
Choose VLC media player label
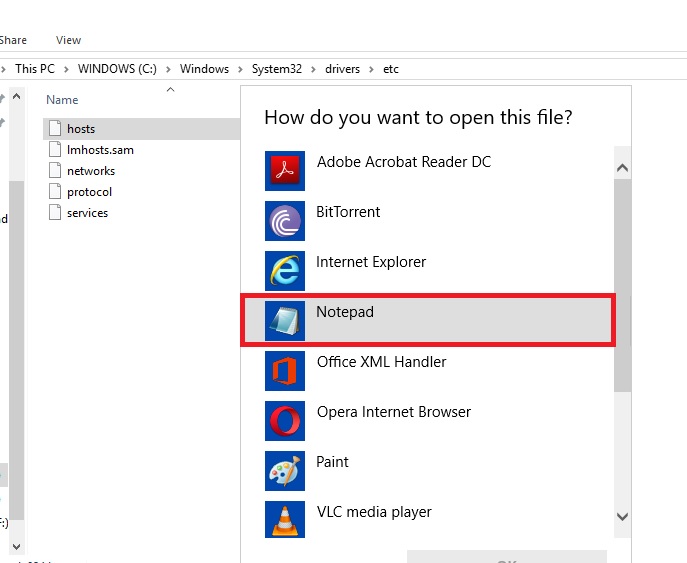[x=374, y=512]
